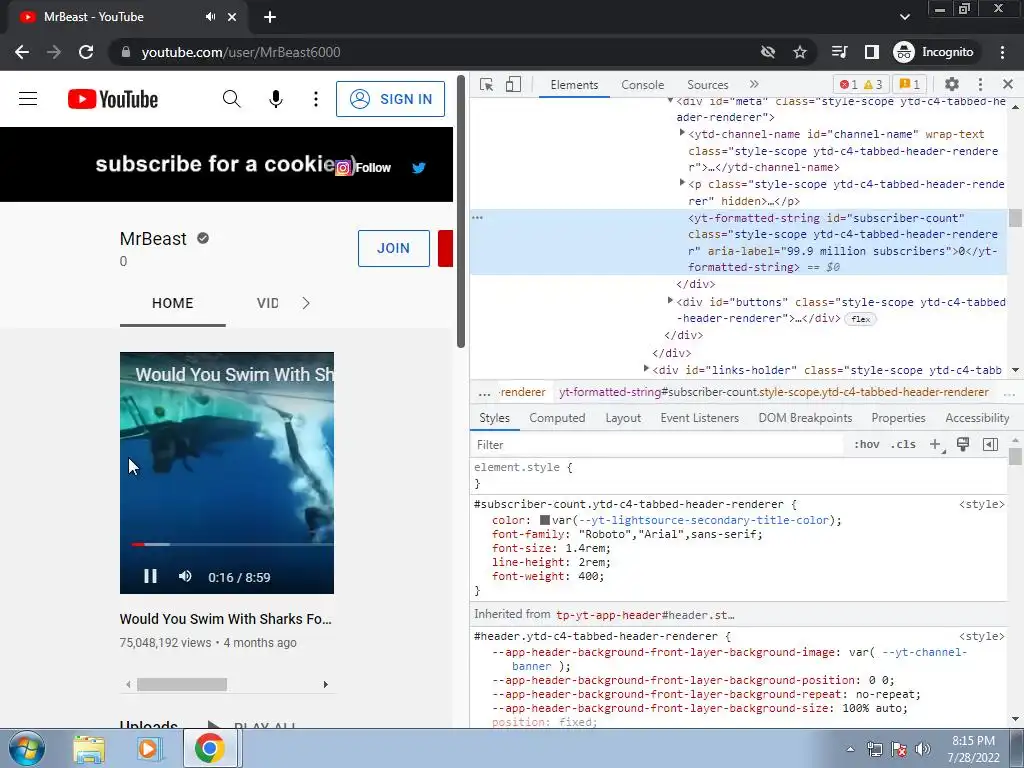Open File Explorer from taskbar

[x=89, y=749]
